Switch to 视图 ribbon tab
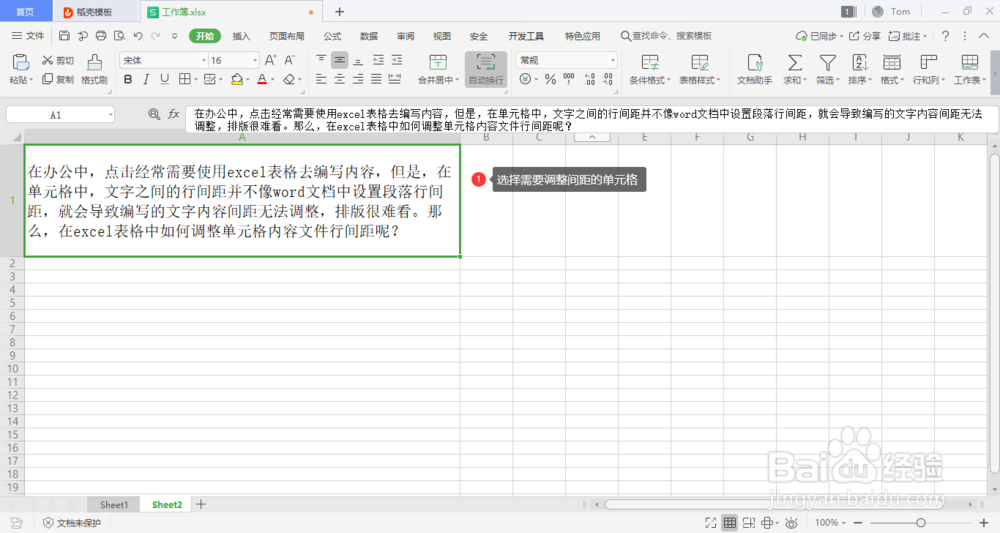The height and width of the screenshot is (533, 1000). coord(442,36)
